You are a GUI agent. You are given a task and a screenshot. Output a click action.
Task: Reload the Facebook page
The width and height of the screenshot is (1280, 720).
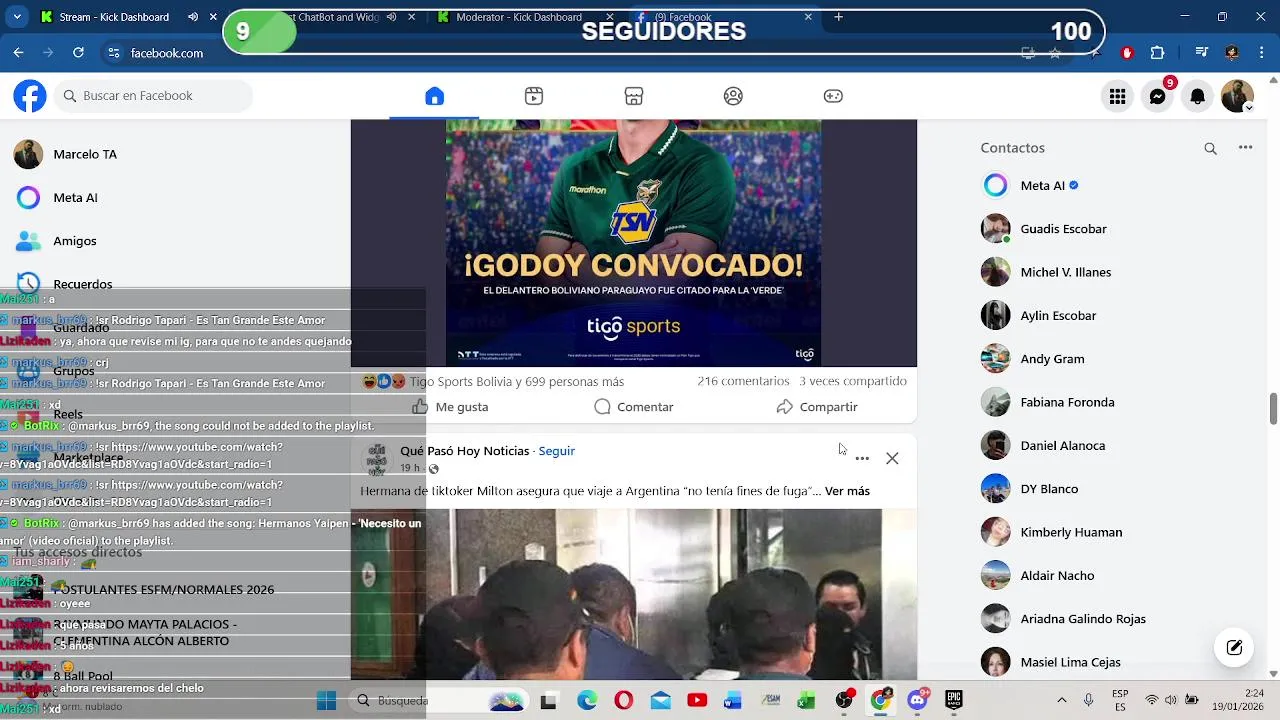coord(78,53)
